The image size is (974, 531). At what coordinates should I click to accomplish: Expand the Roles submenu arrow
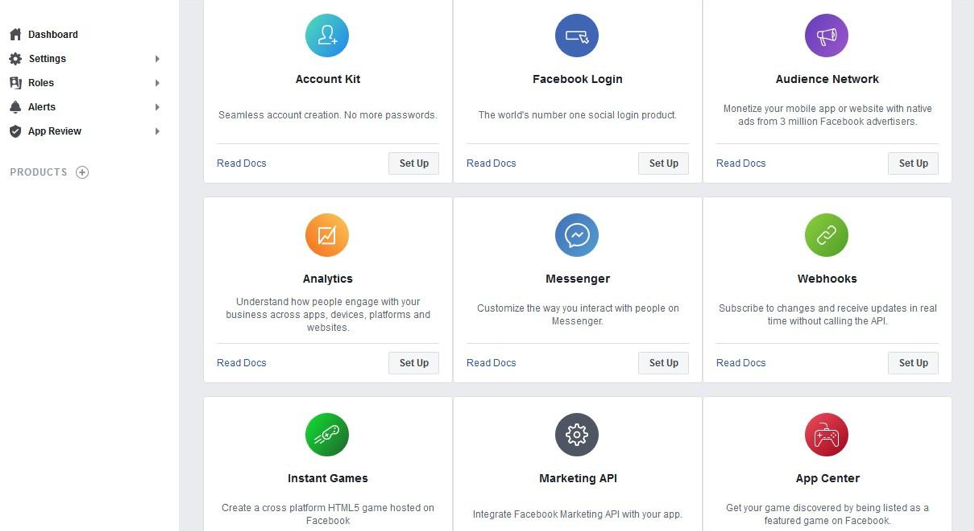(157, 83)
